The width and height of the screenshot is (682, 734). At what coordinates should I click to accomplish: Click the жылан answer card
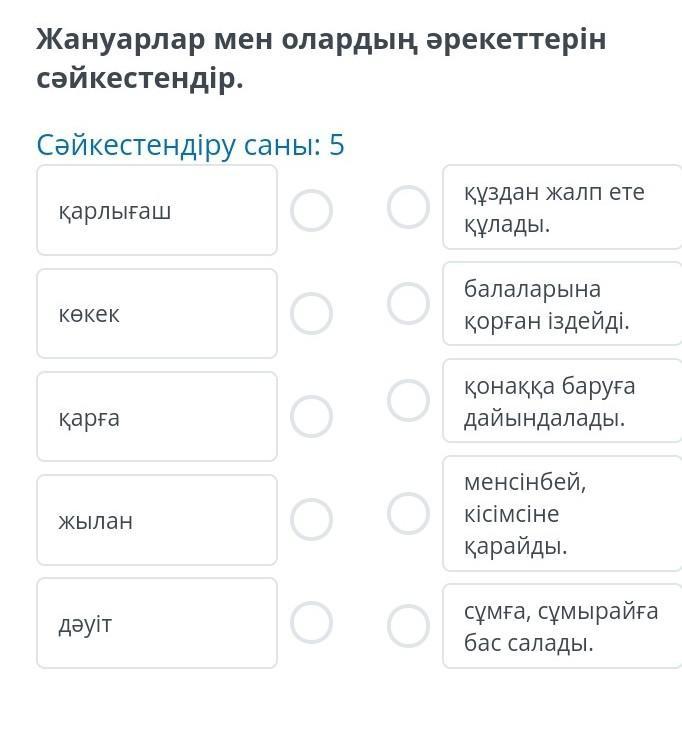click(x=157, y=520)
